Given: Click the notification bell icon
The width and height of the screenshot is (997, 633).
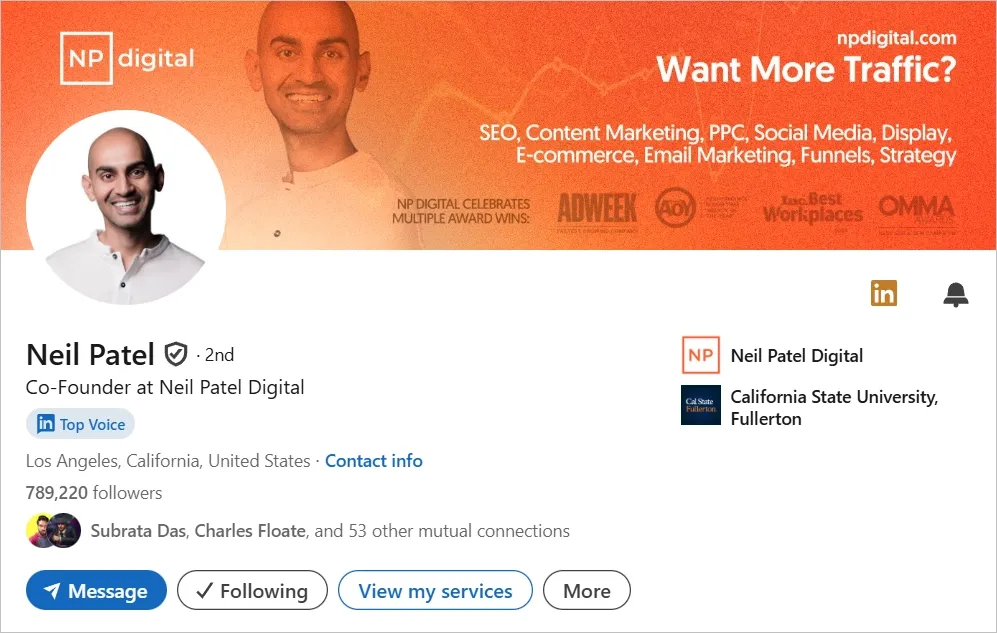Looking at the screenshot, I should click(956, 294).
